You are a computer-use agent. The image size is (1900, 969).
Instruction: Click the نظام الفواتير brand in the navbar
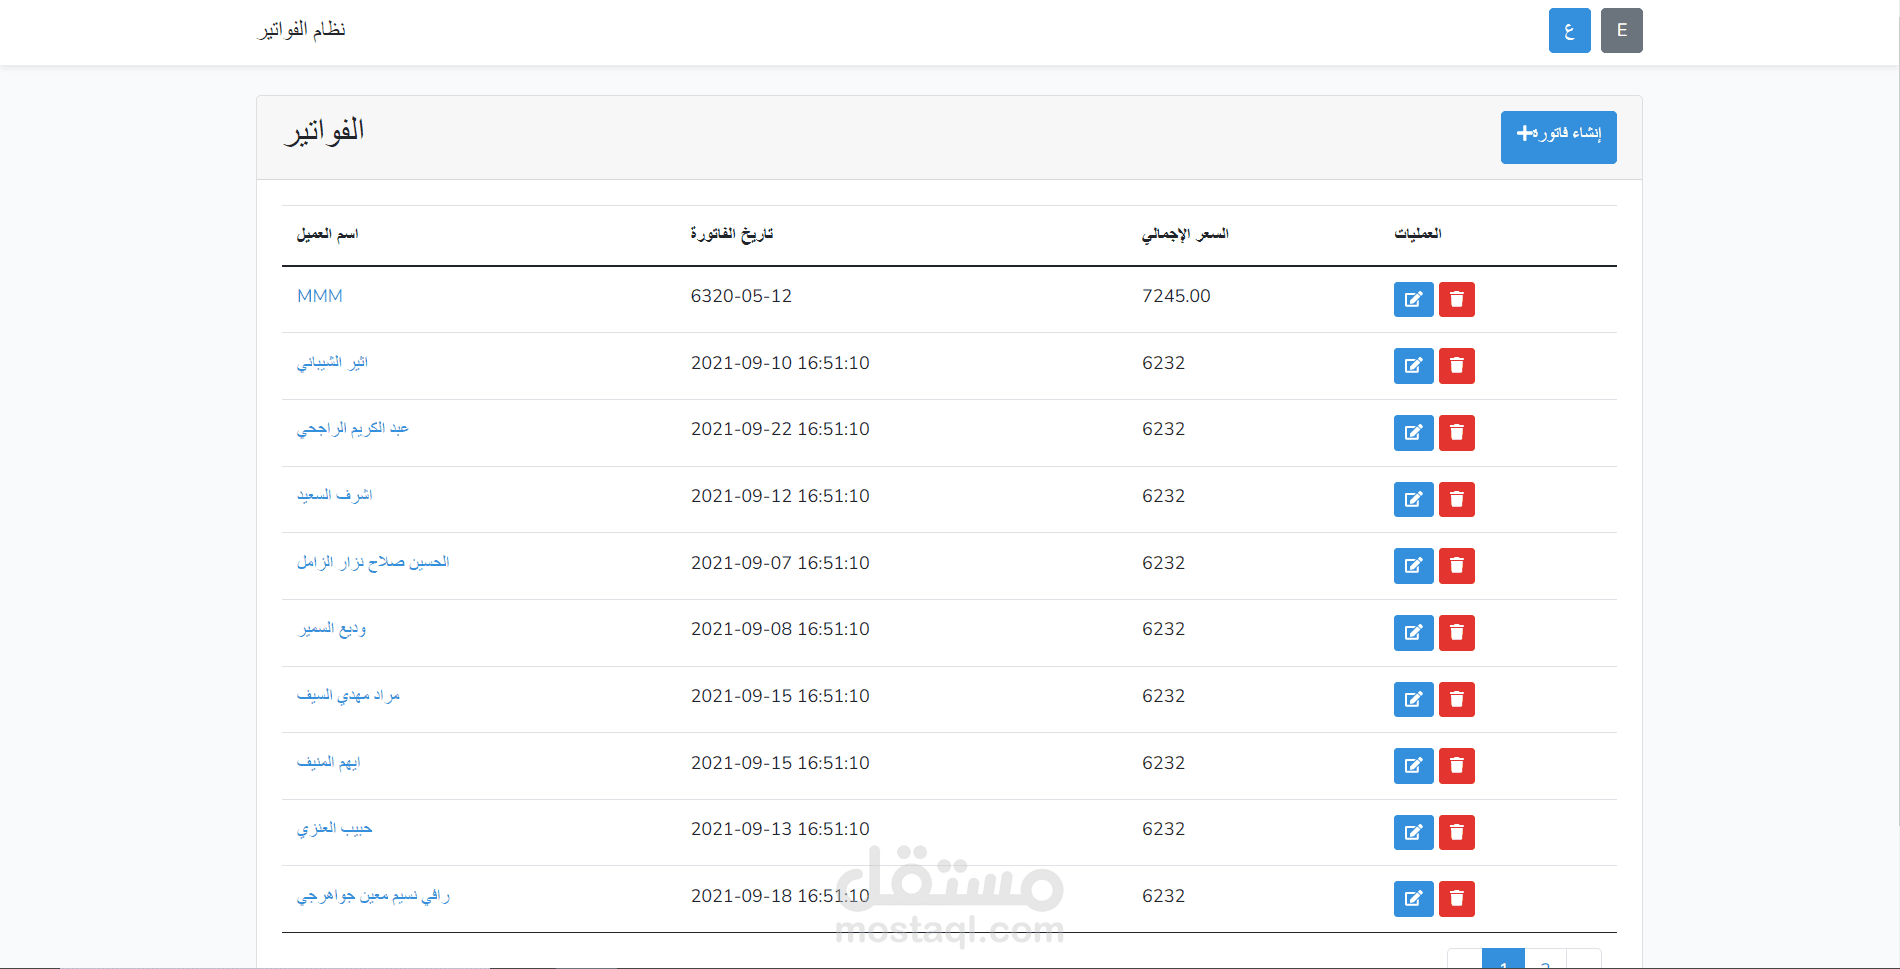(x=300, y=30)
